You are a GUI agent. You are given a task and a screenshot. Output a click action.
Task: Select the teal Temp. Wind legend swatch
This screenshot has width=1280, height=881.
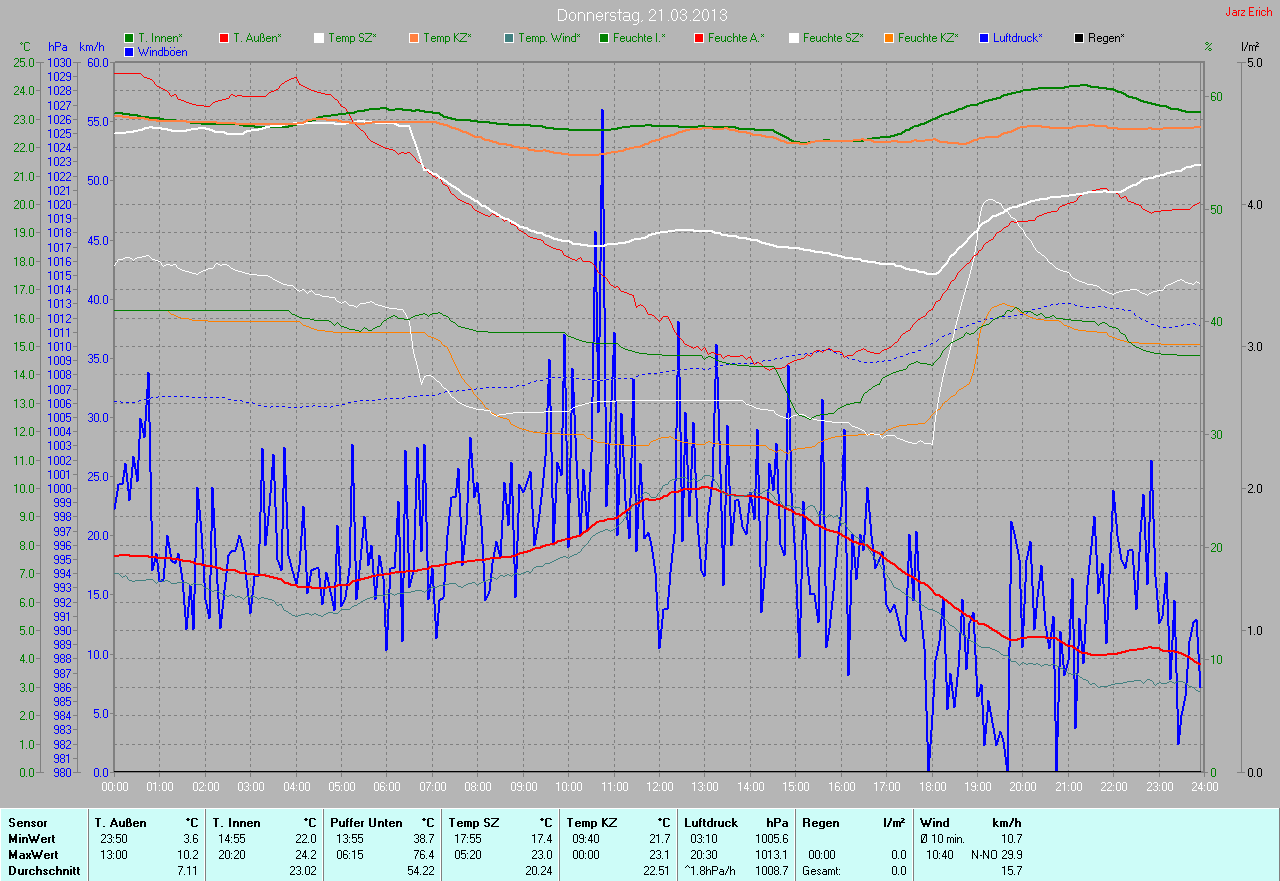click(x=509, y=38)
